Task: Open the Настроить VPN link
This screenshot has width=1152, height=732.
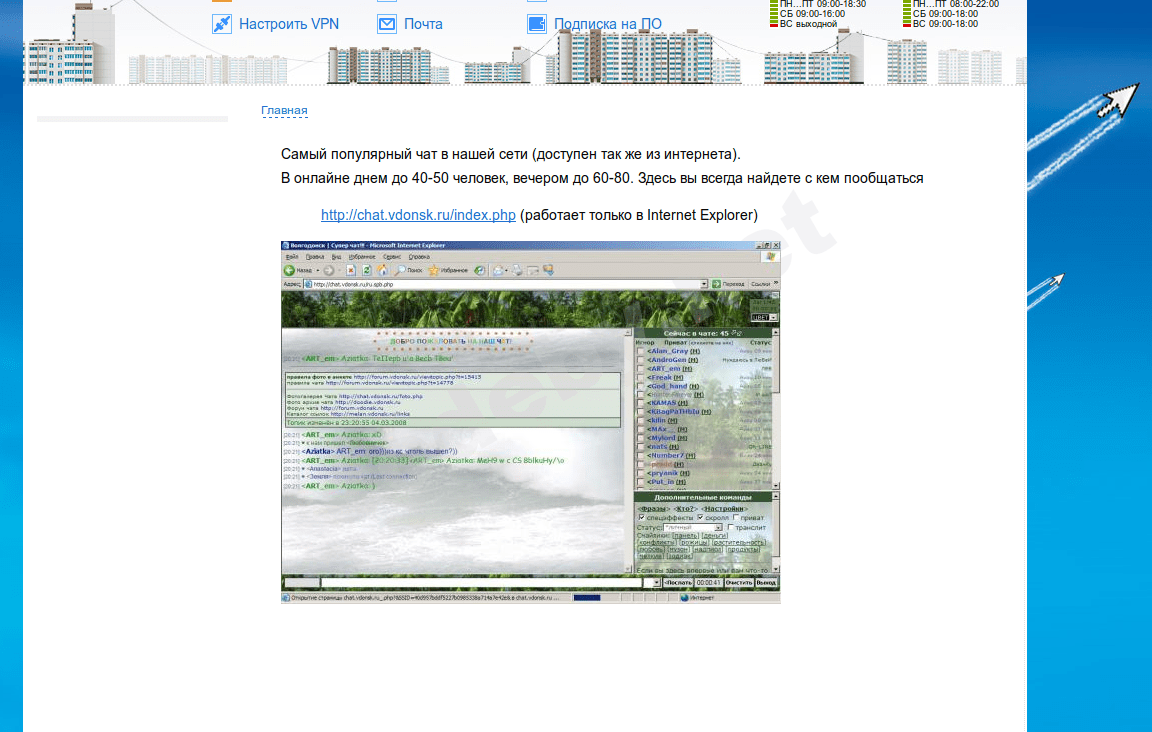Action: coord(289,24)
